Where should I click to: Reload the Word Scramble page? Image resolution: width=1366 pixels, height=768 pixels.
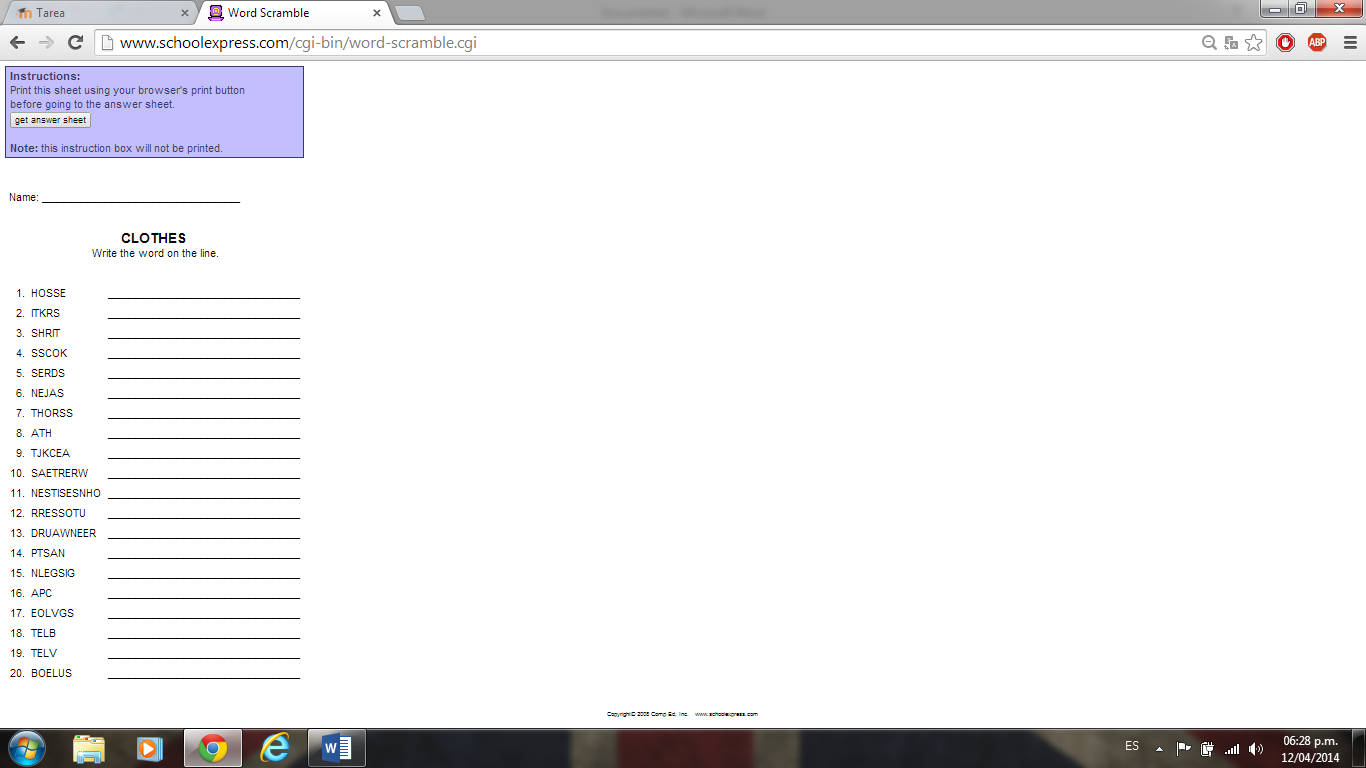click(75, 43)
